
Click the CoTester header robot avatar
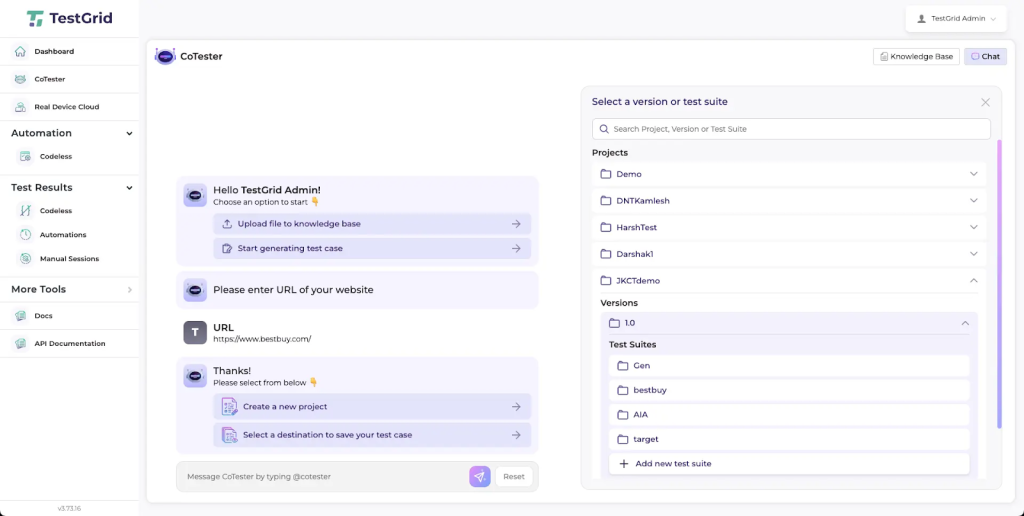coord(165,56)
